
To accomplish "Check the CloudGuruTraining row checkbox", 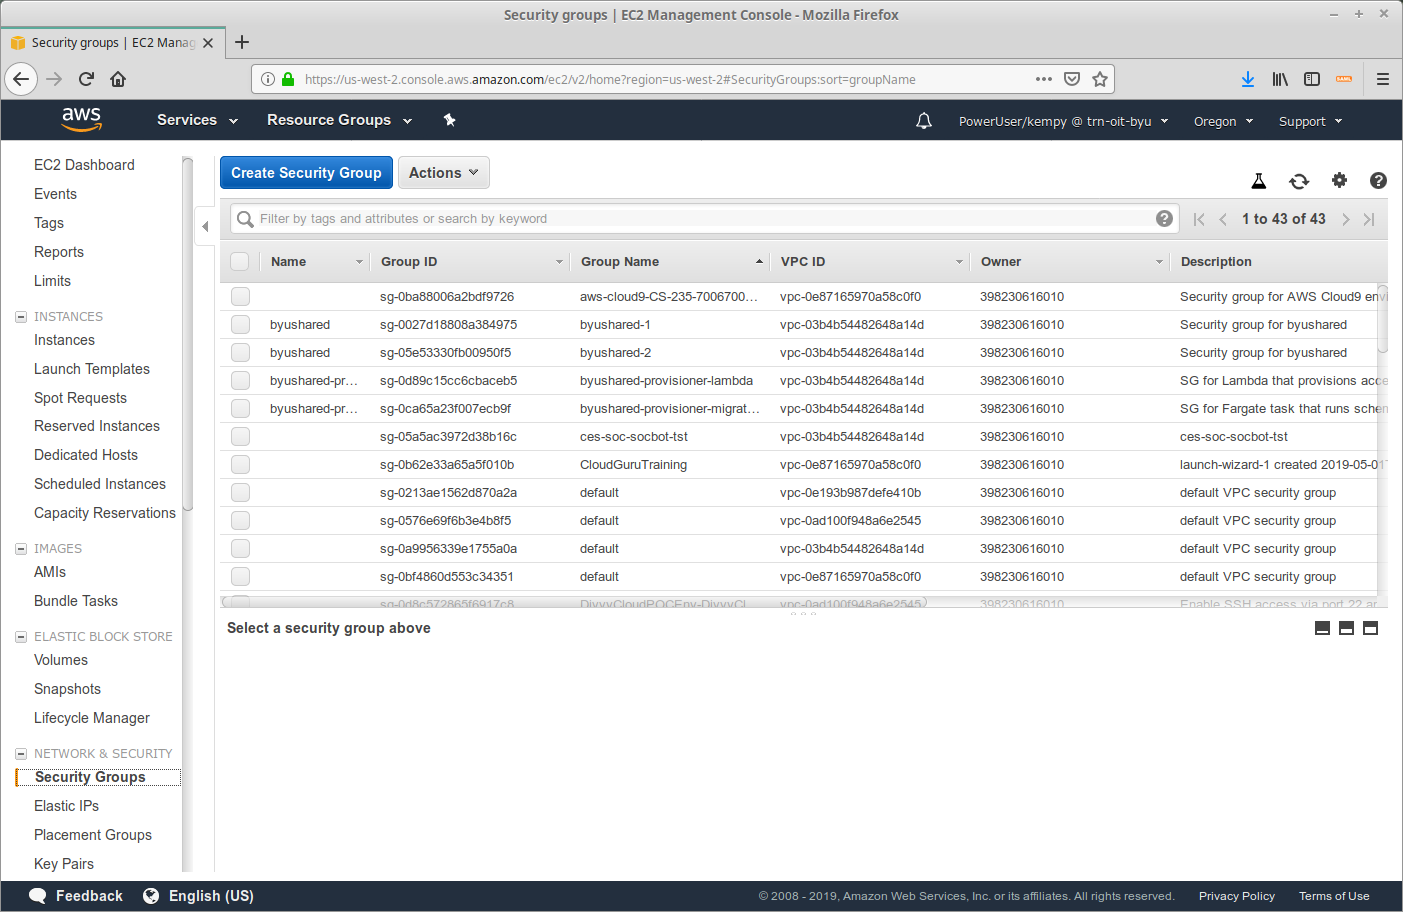I will [x=240, y=465].
